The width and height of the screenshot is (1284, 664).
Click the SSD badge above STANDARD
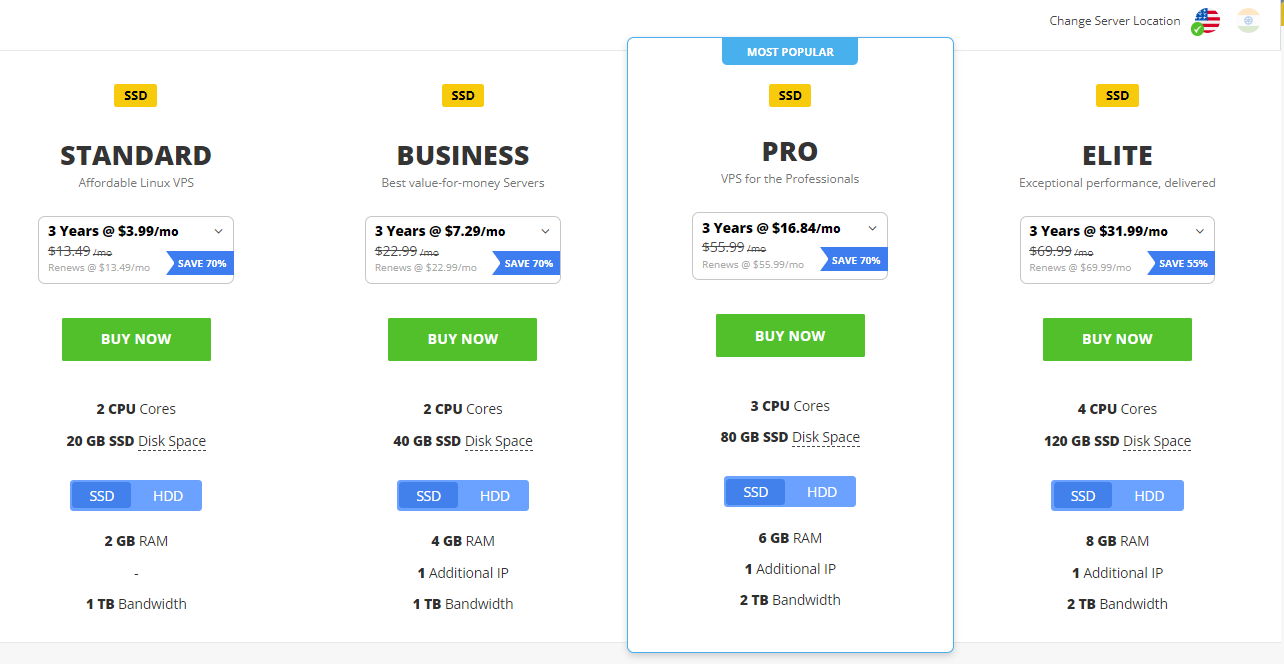tap(136, 96)
